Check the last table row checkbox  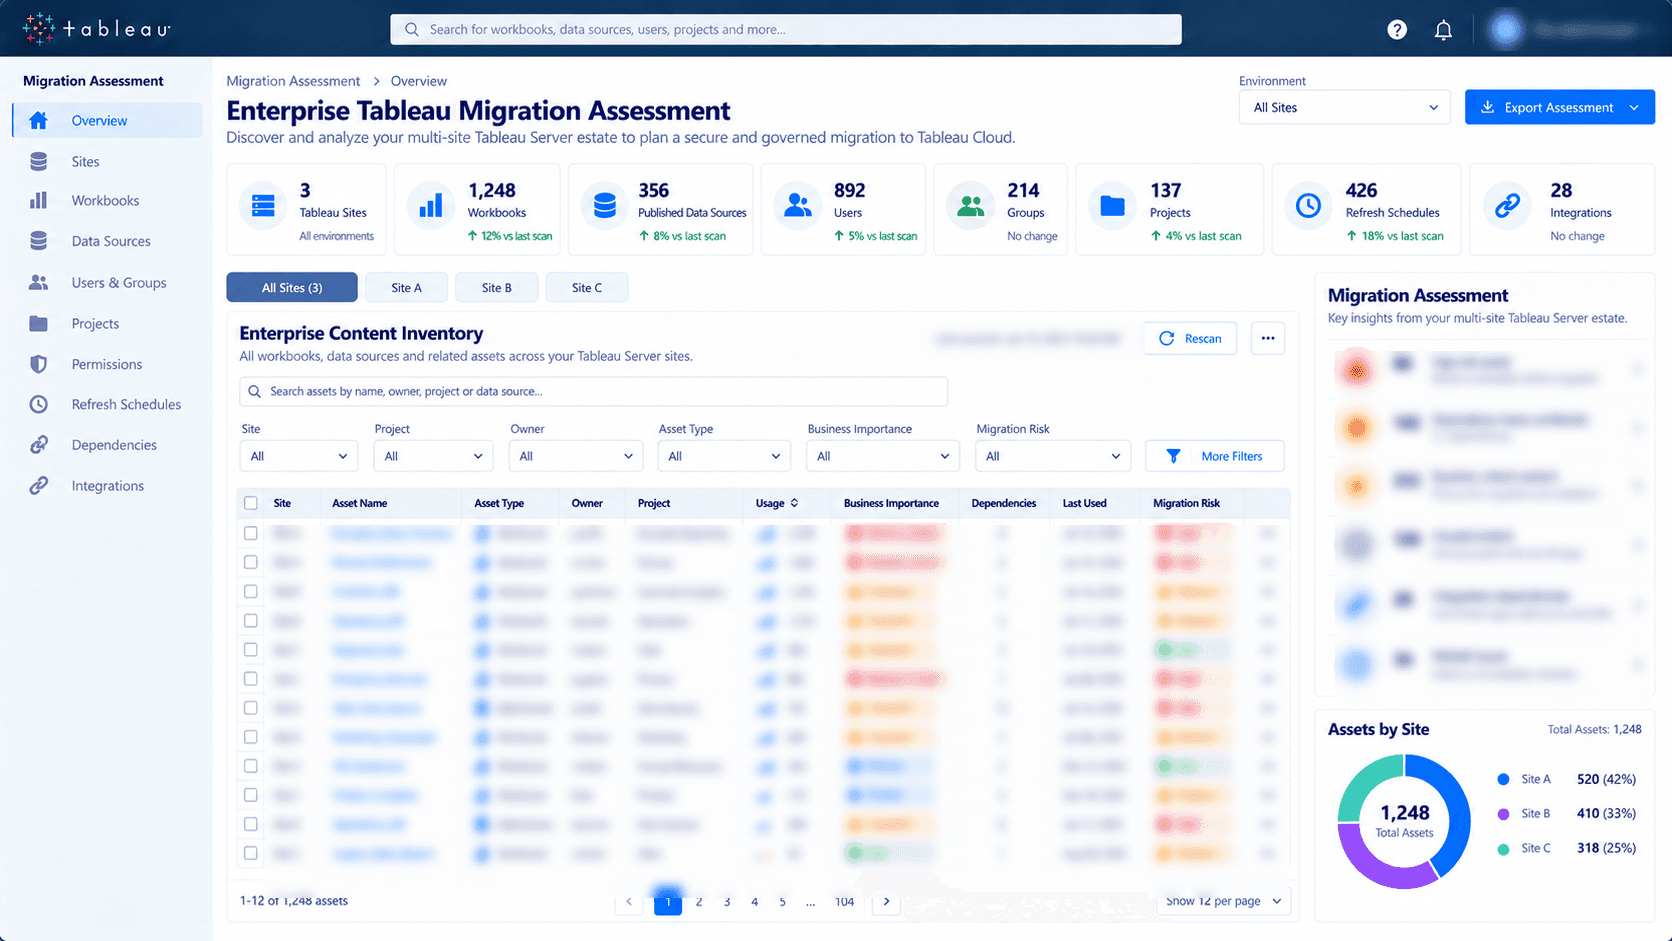pyautogui.click(x=251, y=853)
